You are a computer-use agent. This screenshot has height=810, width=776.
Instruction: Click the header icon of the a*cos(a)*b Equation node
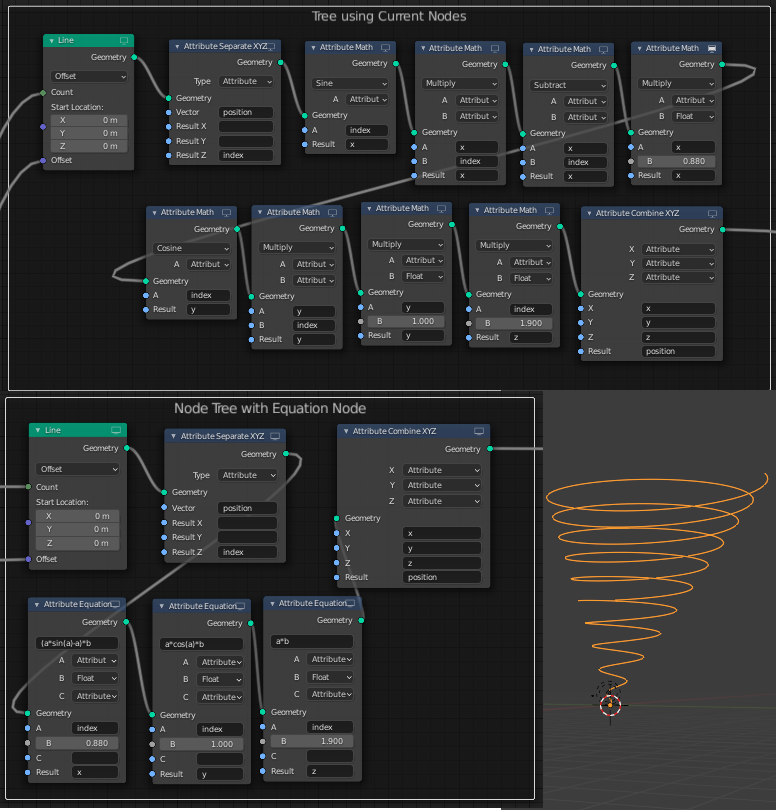pyautogui.click(x=241, y=606)
